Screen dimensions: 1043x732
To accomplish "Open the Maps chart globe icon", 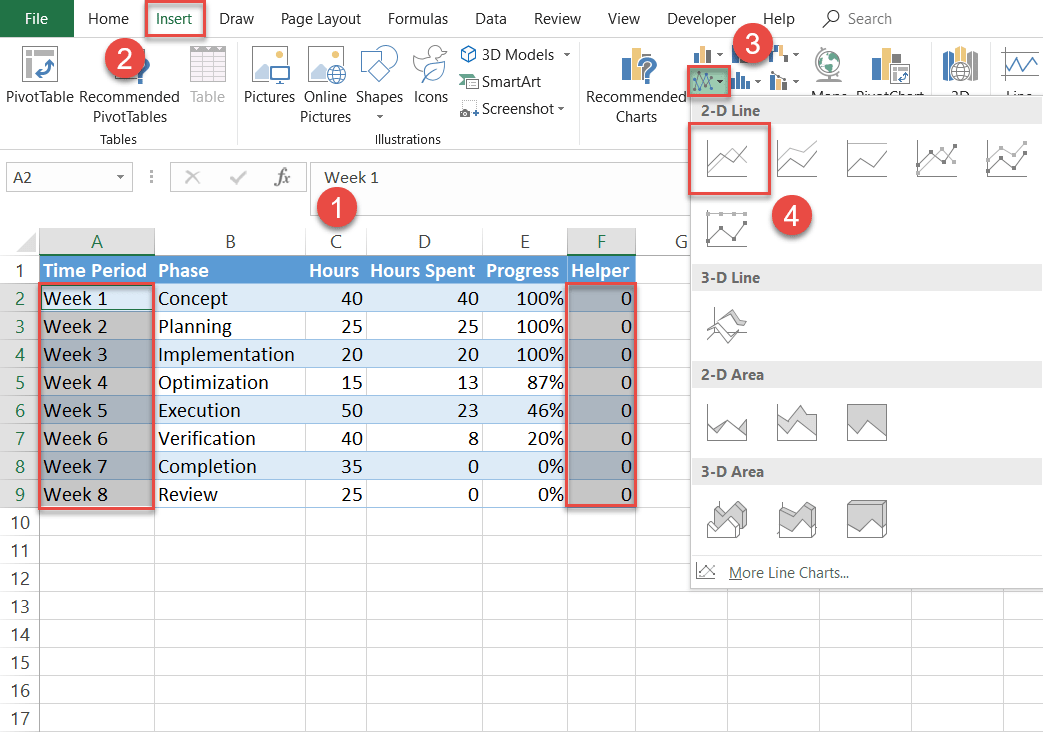I will coord(828,67).
